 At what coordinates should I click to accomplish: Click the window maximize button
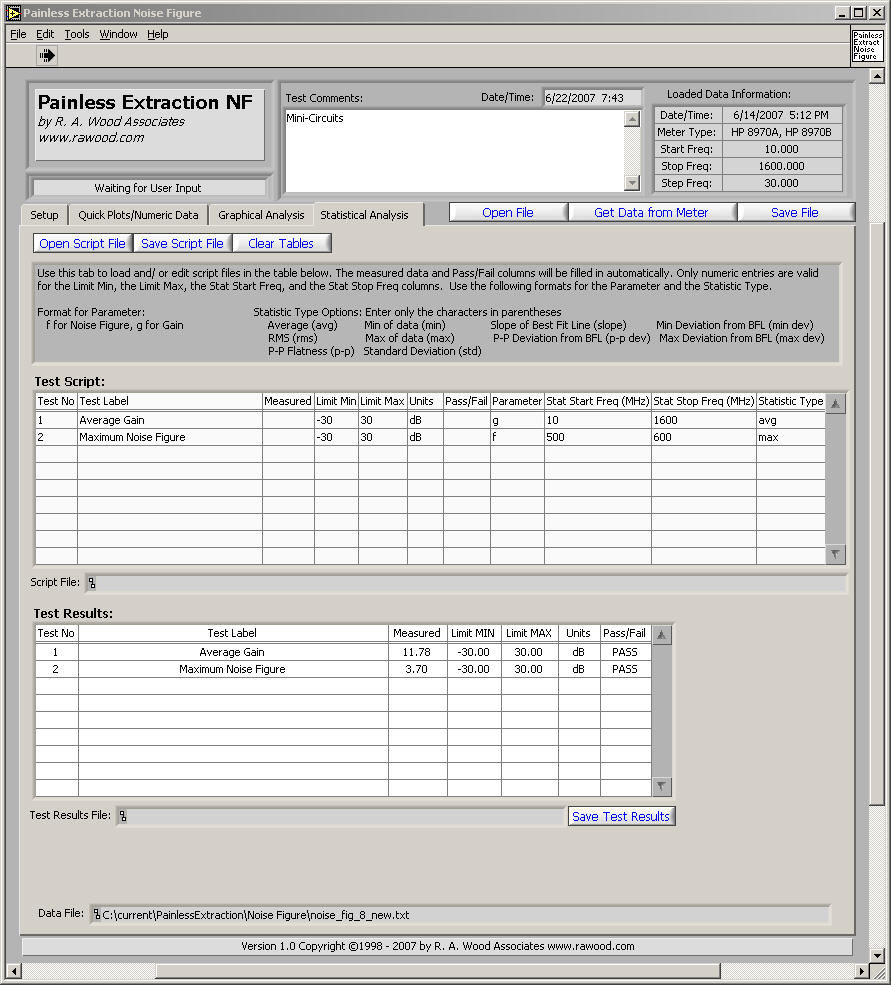859,13
